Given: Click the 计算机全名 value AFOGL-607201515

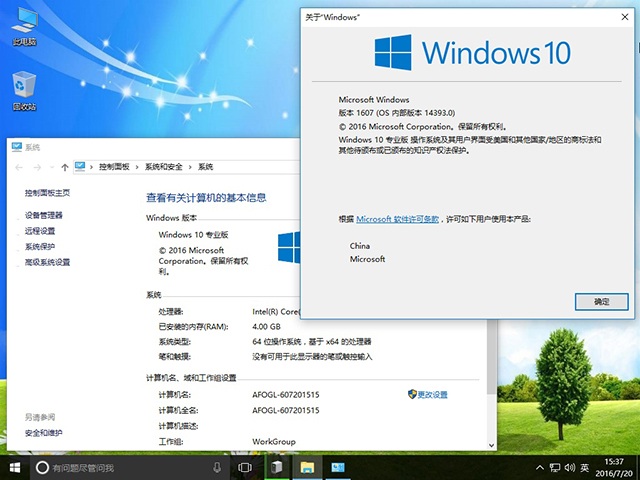Looking at the screenshot, I should coord(286,410).
